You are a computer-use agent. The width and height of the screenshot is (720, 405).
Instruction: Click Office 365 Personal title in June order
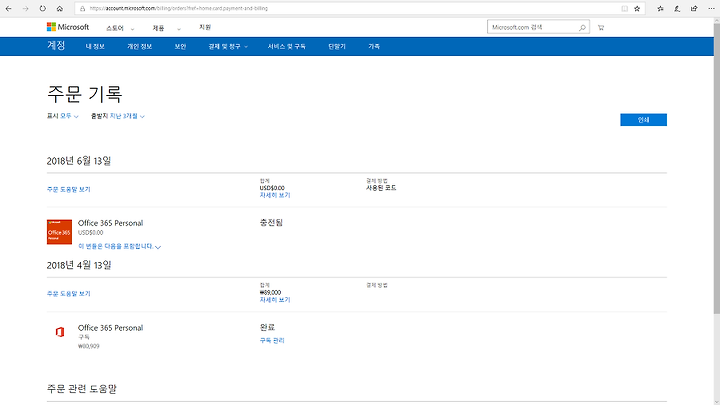110,223
